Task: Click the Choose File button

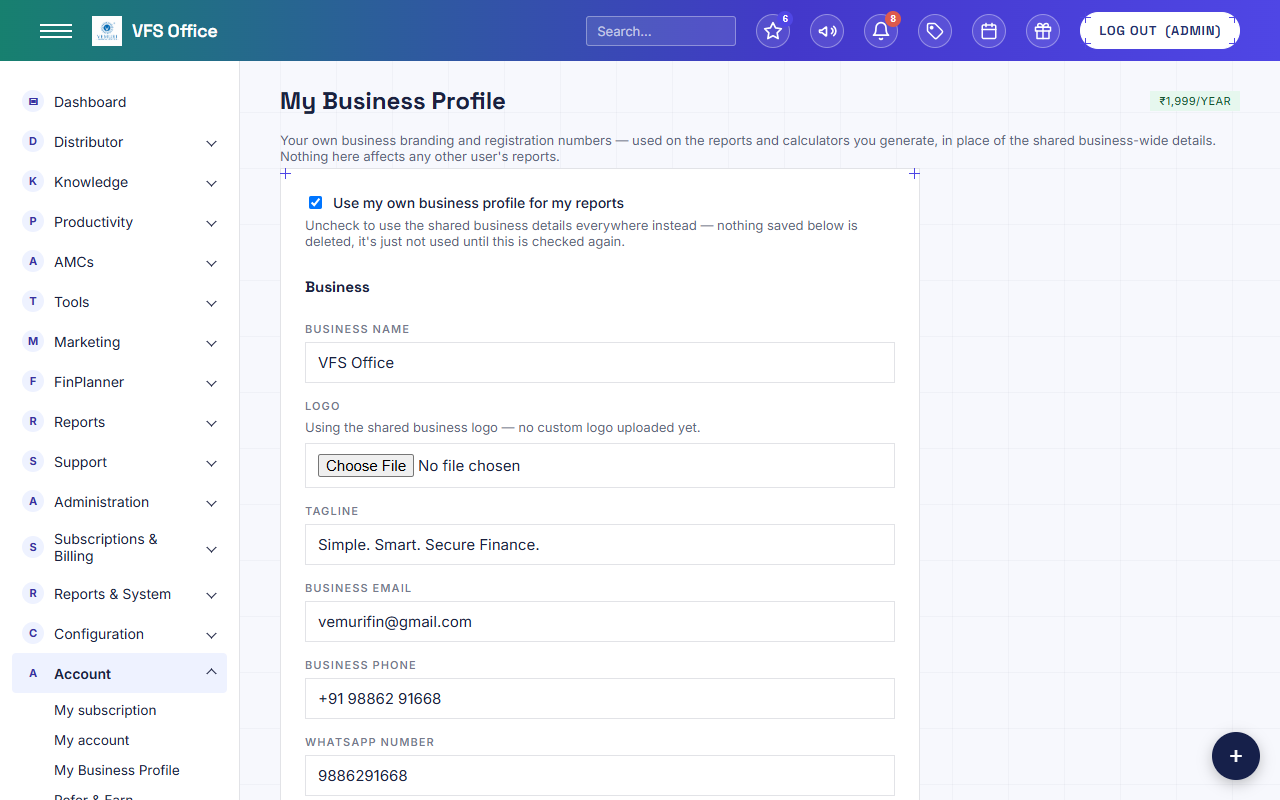Action: click(x=366, y=466)
